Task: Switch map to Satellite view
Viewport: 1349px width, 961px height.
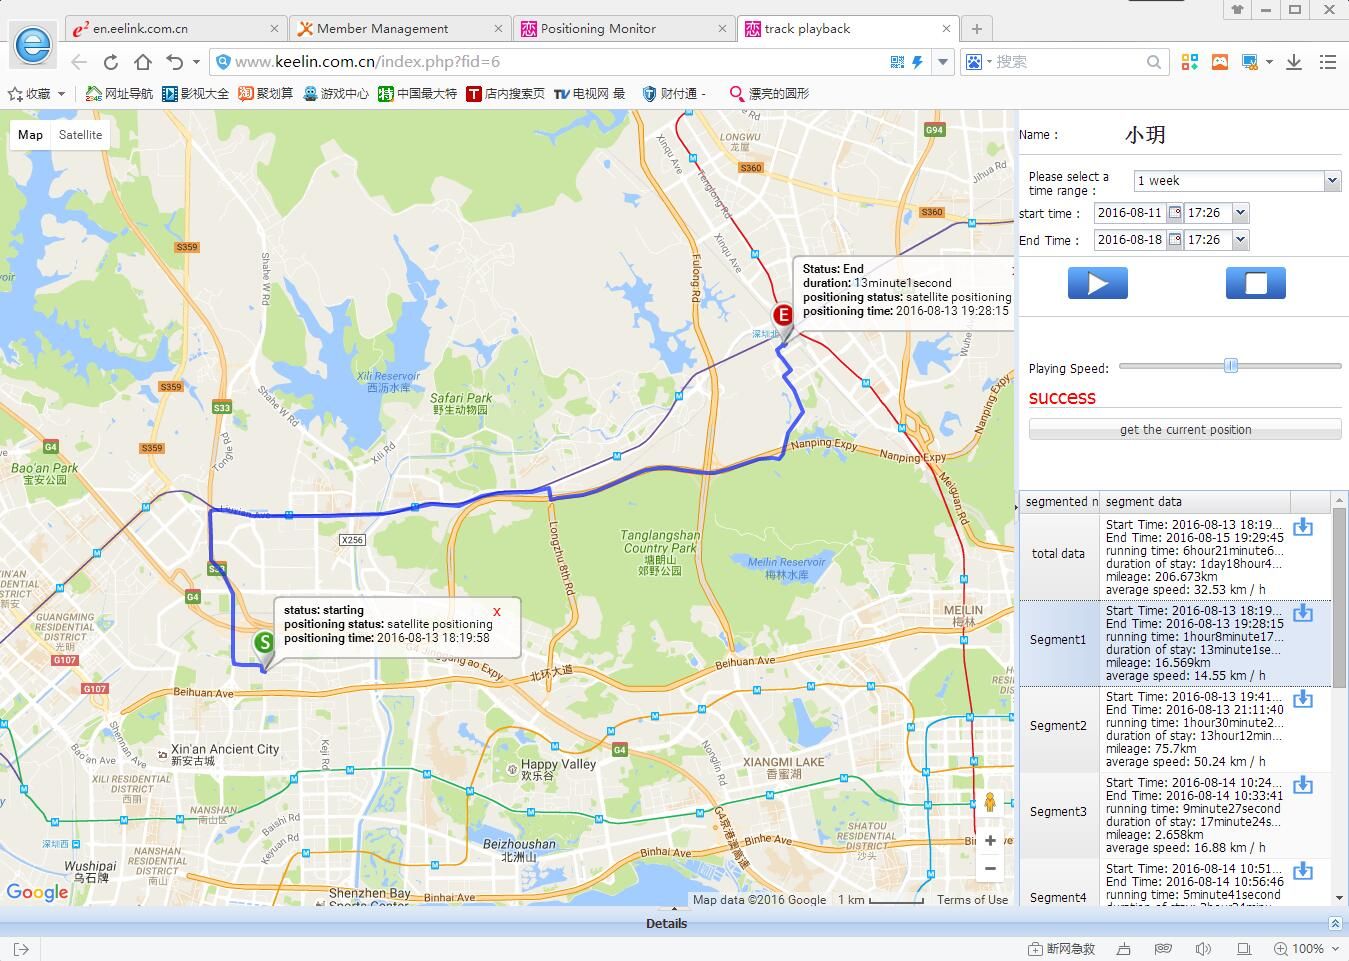Action: 80,135
